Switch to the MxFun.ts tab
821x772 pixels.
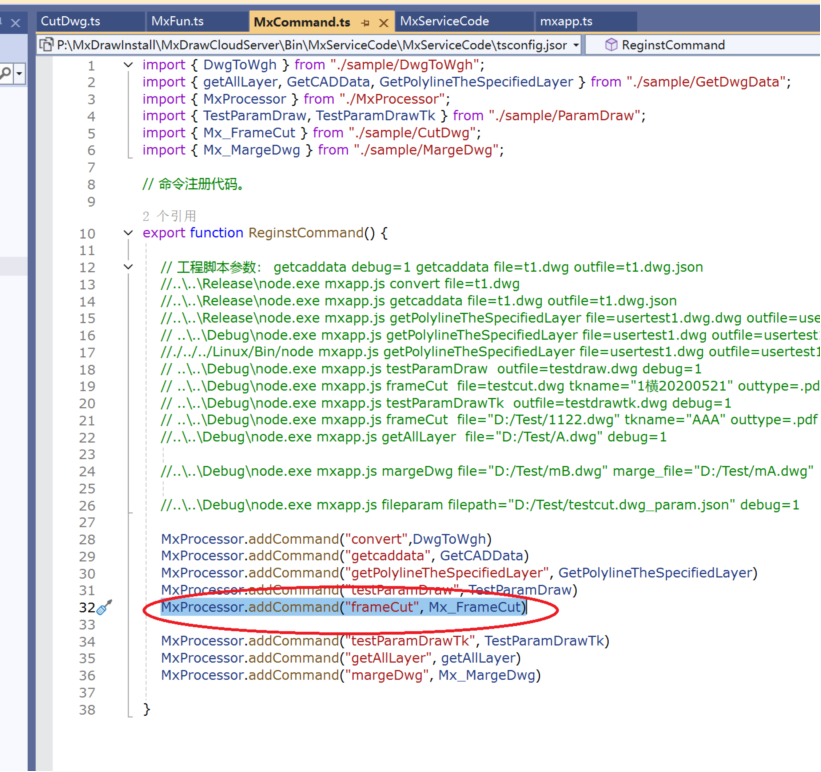coord(177,21)
